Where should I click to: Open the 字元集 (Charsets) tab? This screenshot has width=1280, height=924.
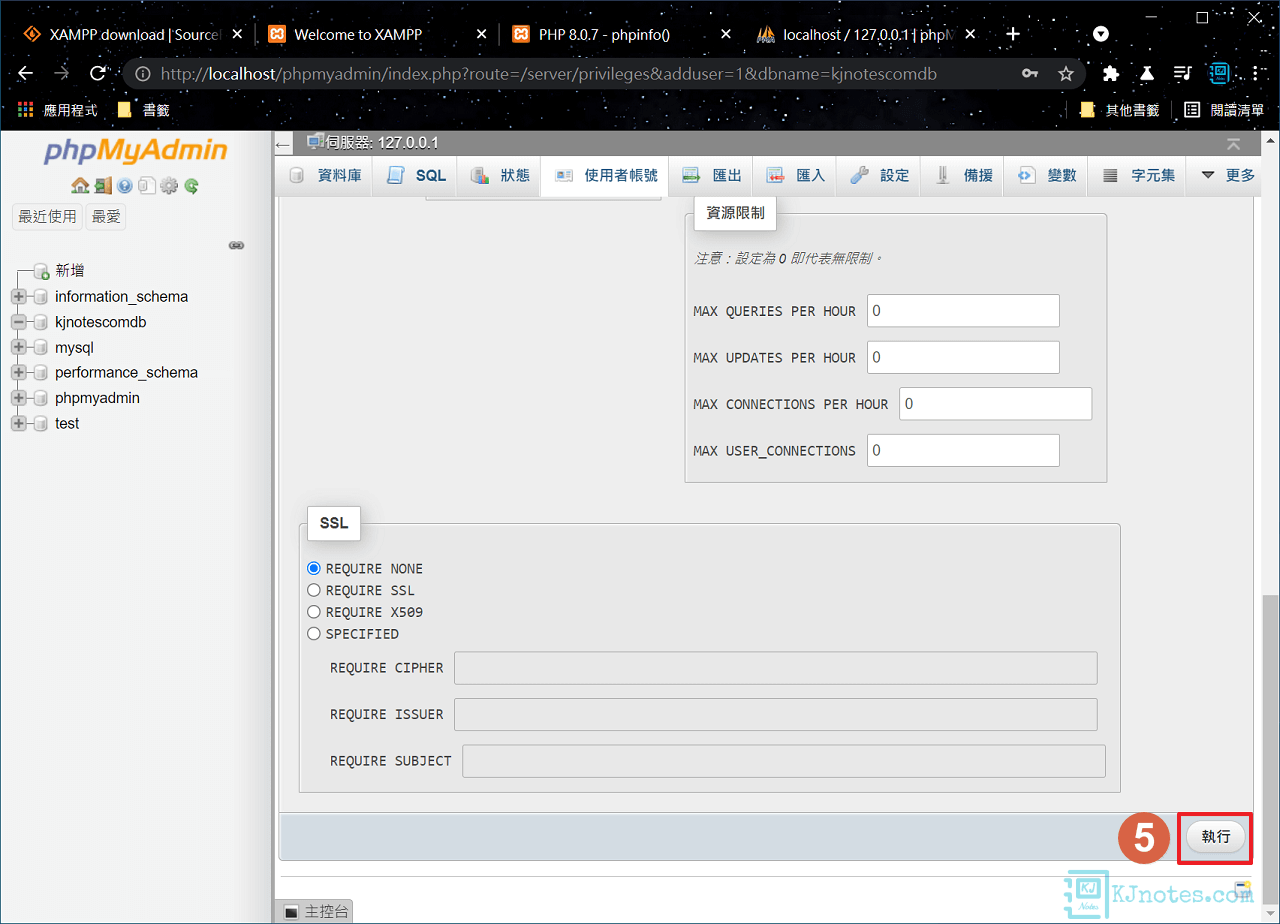1139,176
